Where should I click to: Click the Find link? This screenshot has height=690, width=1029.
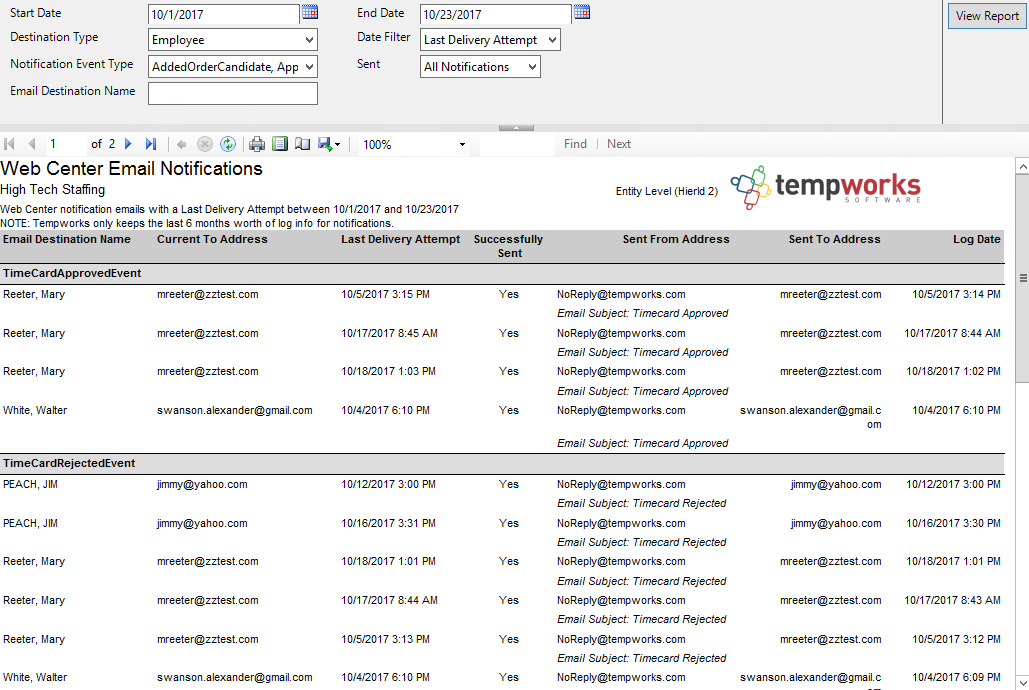pos(575,144)
